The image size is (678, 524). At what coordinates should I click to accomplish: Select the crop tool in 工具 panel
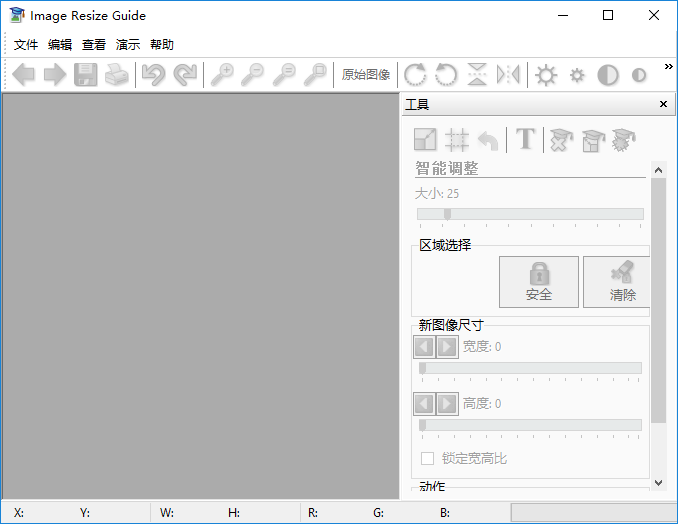[x=457, y=140]
